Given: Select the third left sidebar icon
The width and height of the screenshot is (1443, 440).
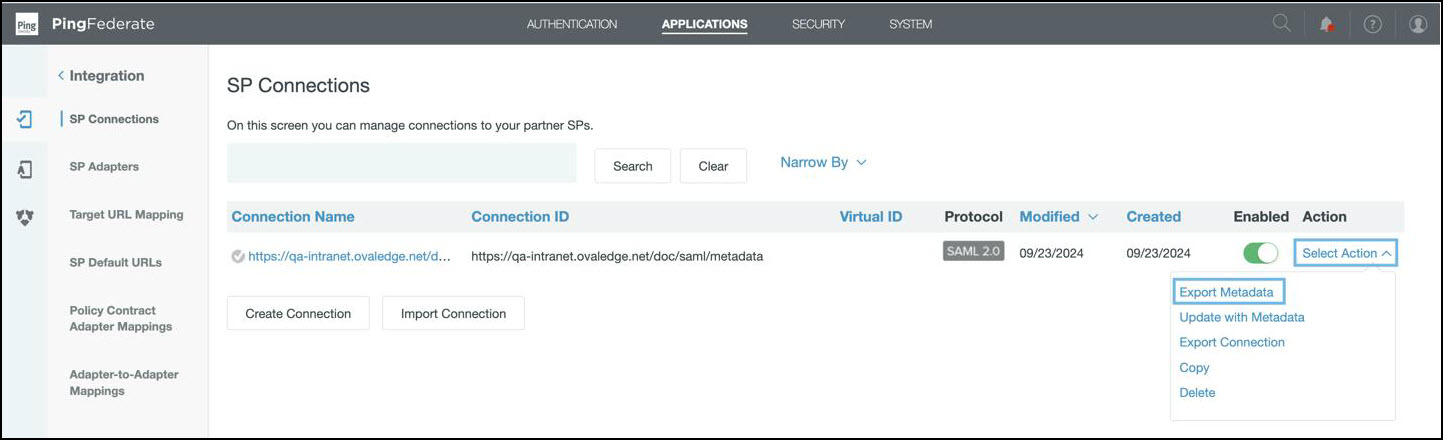Looking at the screenshot, I should [25, 216].
